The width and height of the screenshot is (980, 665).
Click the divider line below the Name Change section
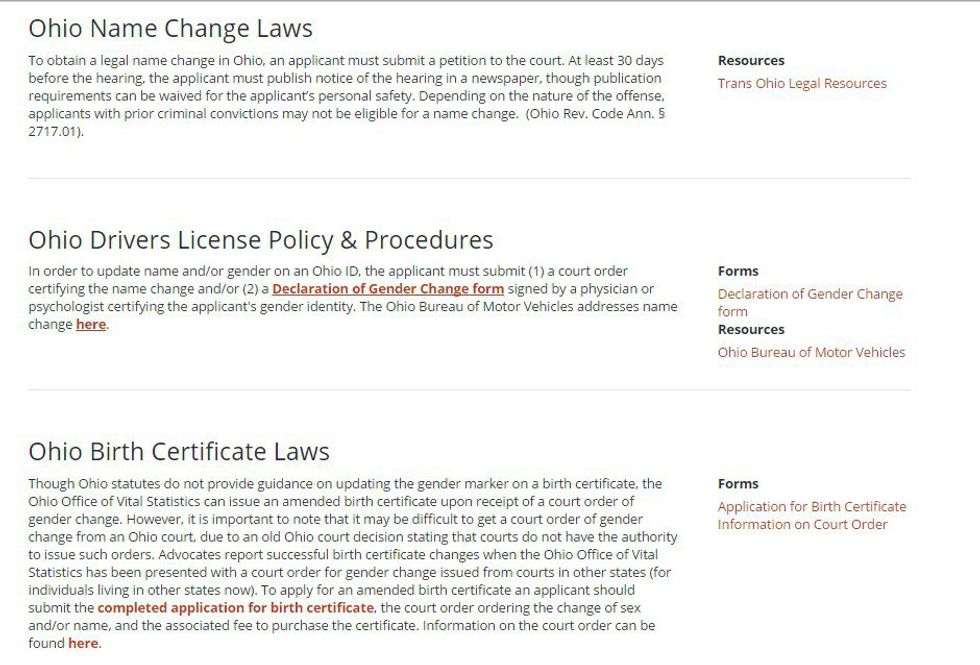click(469, 179)
